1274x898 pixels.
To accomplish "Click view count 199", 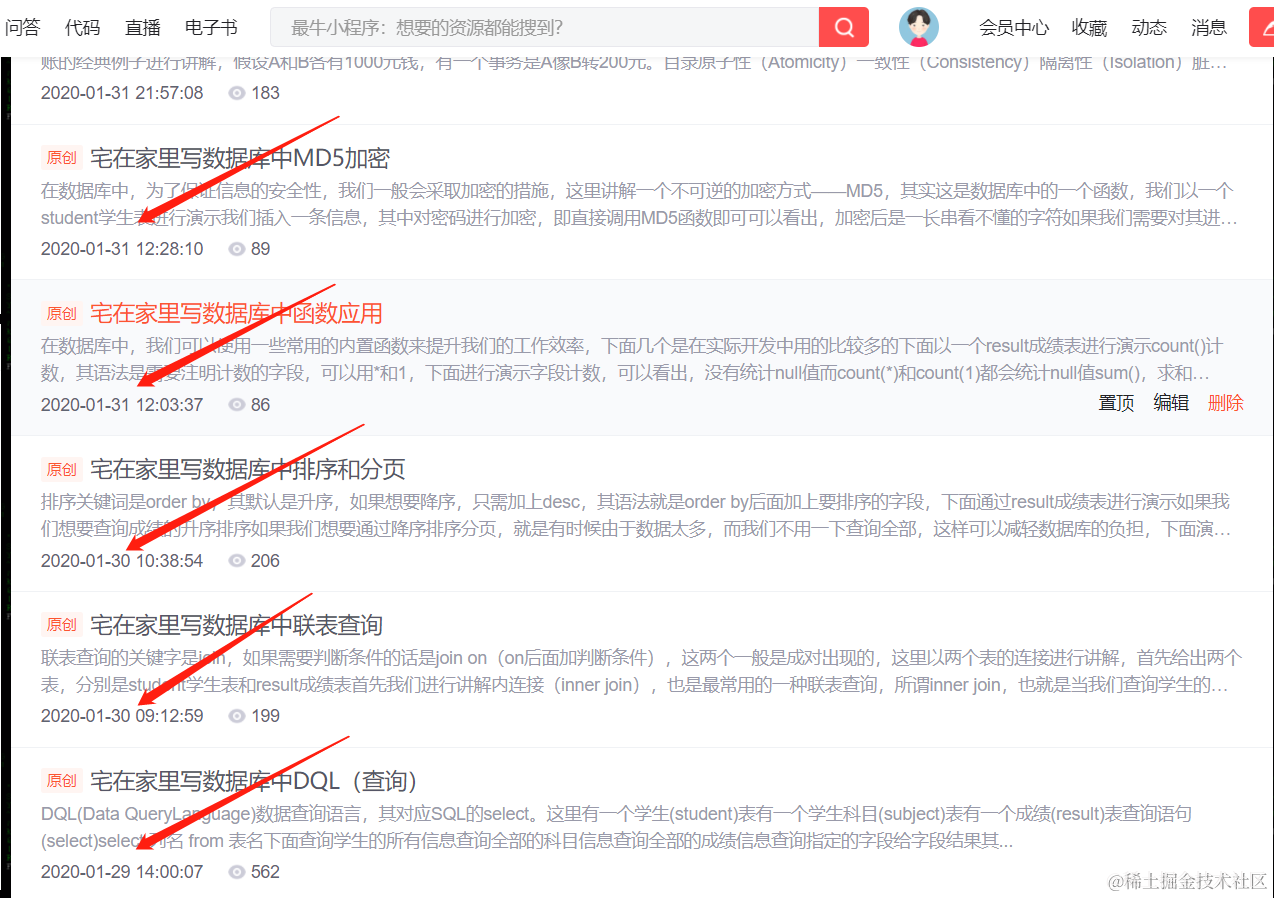I will coord(265,716).
